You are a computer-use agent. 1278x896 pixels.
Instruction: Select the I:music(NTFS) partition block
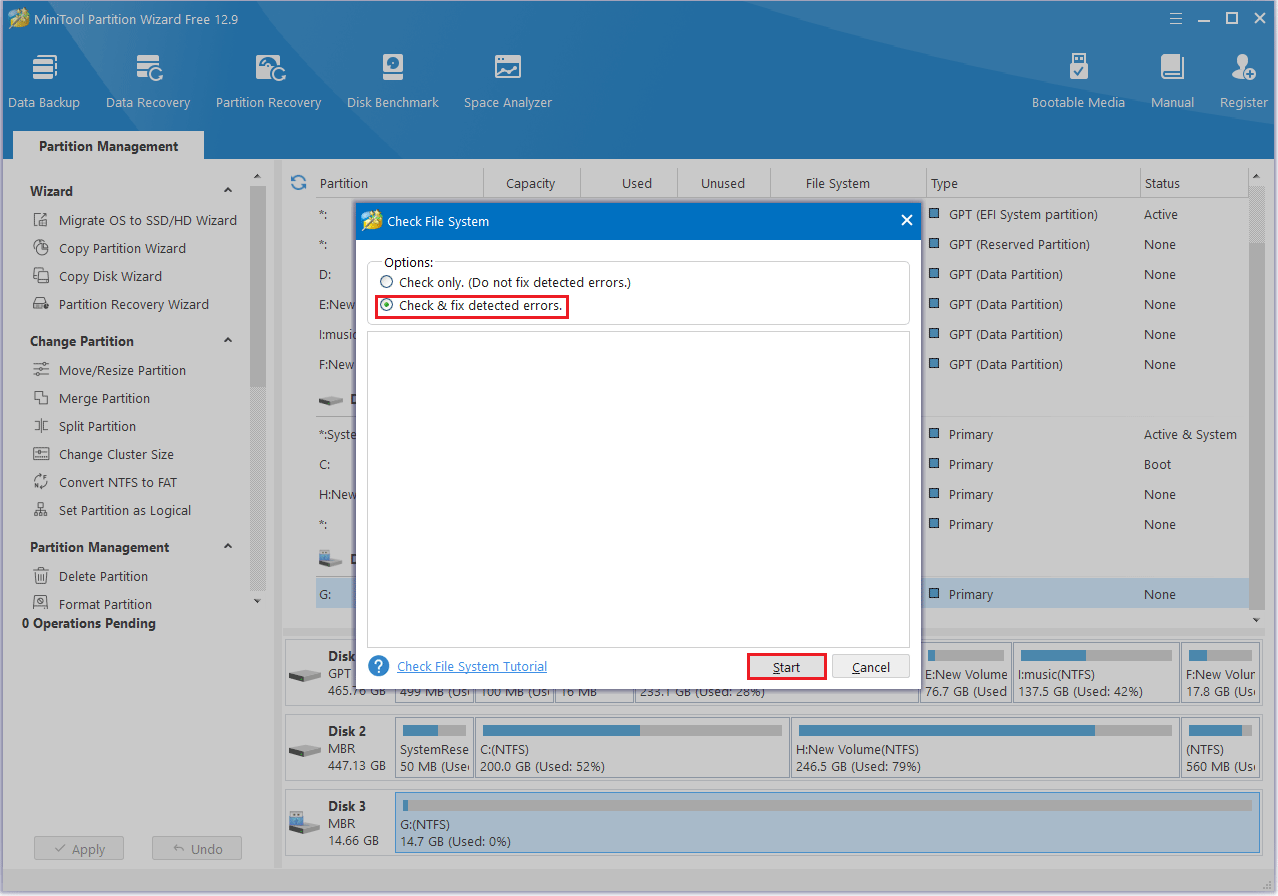click(1095, 672)
